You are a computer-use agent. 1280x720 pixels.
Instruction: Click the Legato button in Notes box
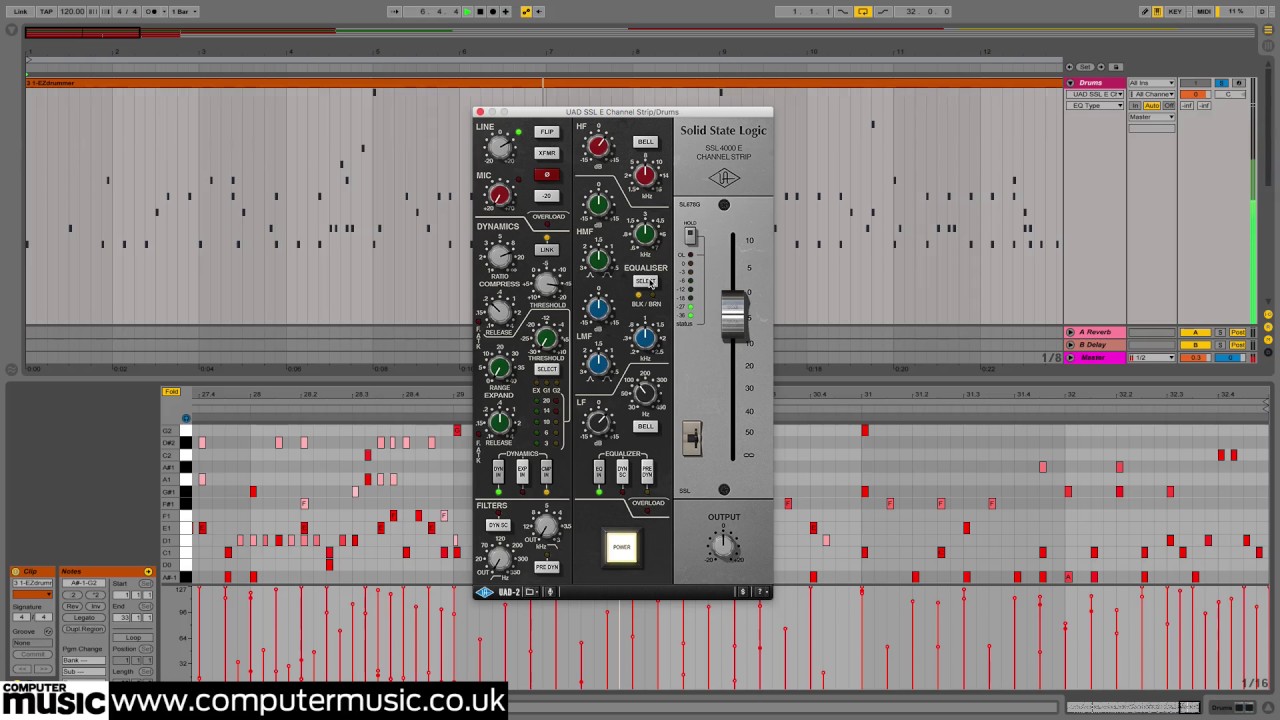click(84, 618)
